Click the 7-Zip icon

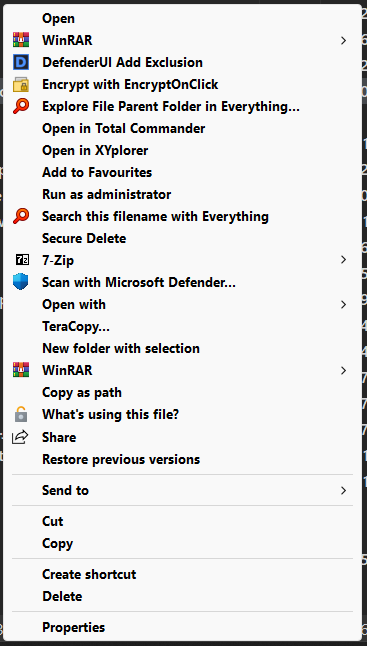click(22, 260)
